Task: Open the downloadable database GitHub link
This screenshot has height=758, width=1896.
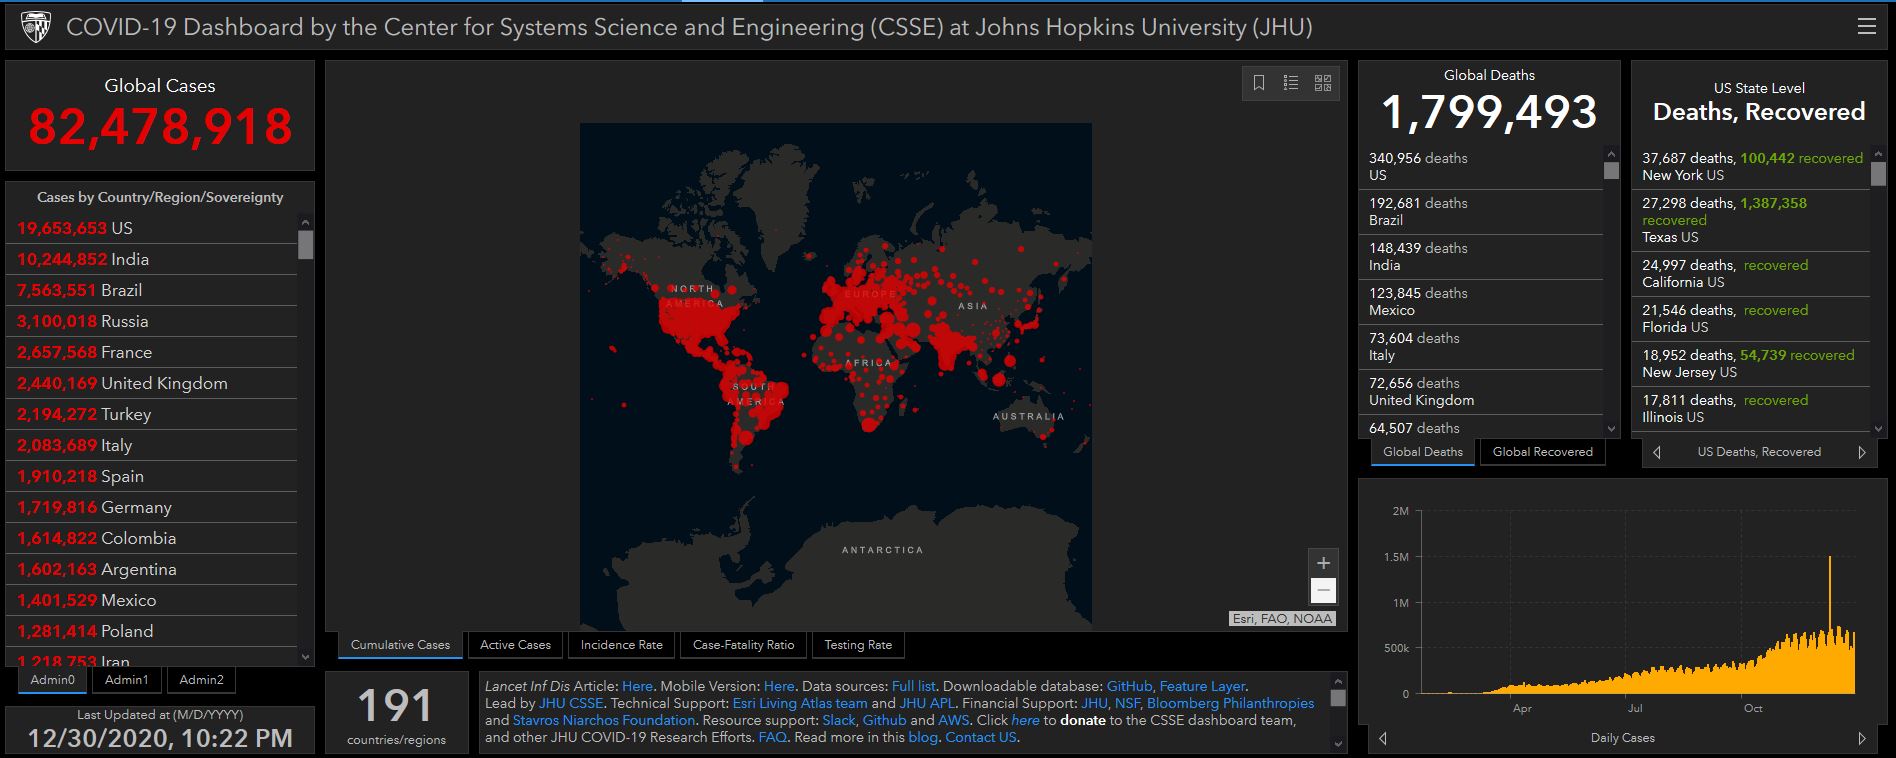Action: pyautogui.click(x=1129, y=686)
